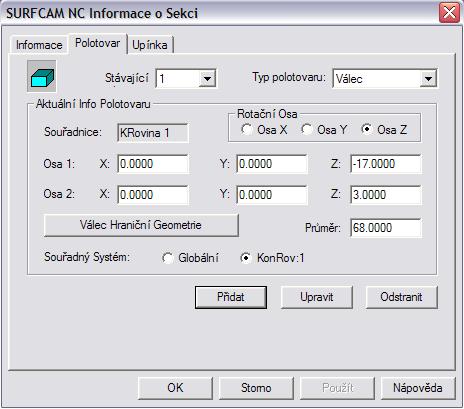Select the Polotovar tab

point(98,43)
